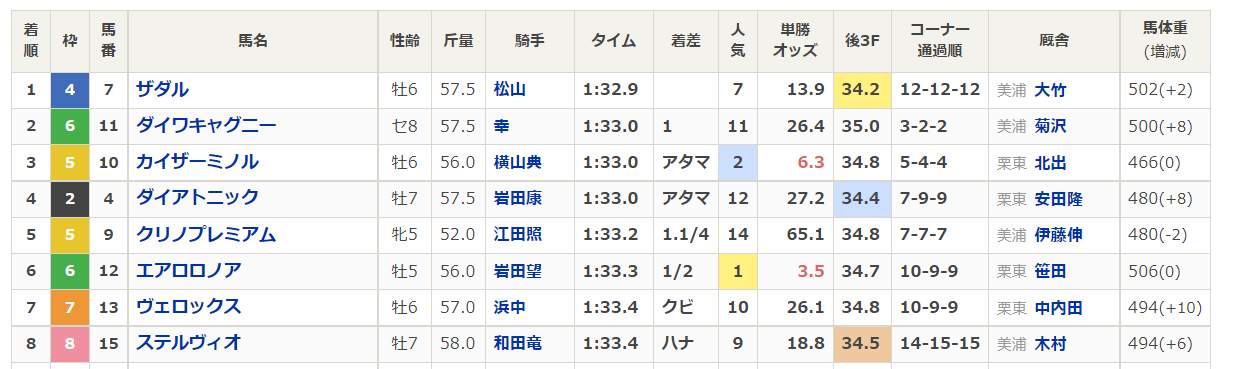The image size is (1236, 369).
Task: Click jockey link 横山典
Action: click(x=517, y=162)
